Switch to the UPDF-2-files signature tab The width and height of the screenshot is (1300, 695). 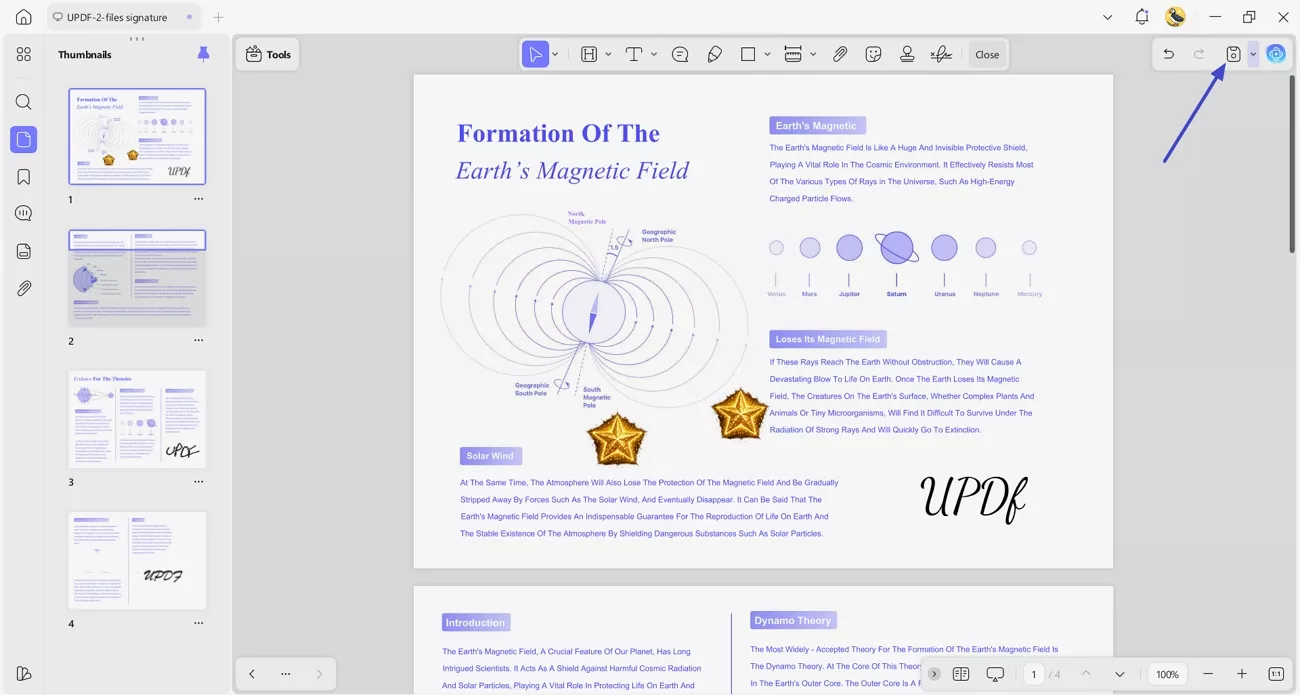tap(117, 17)
